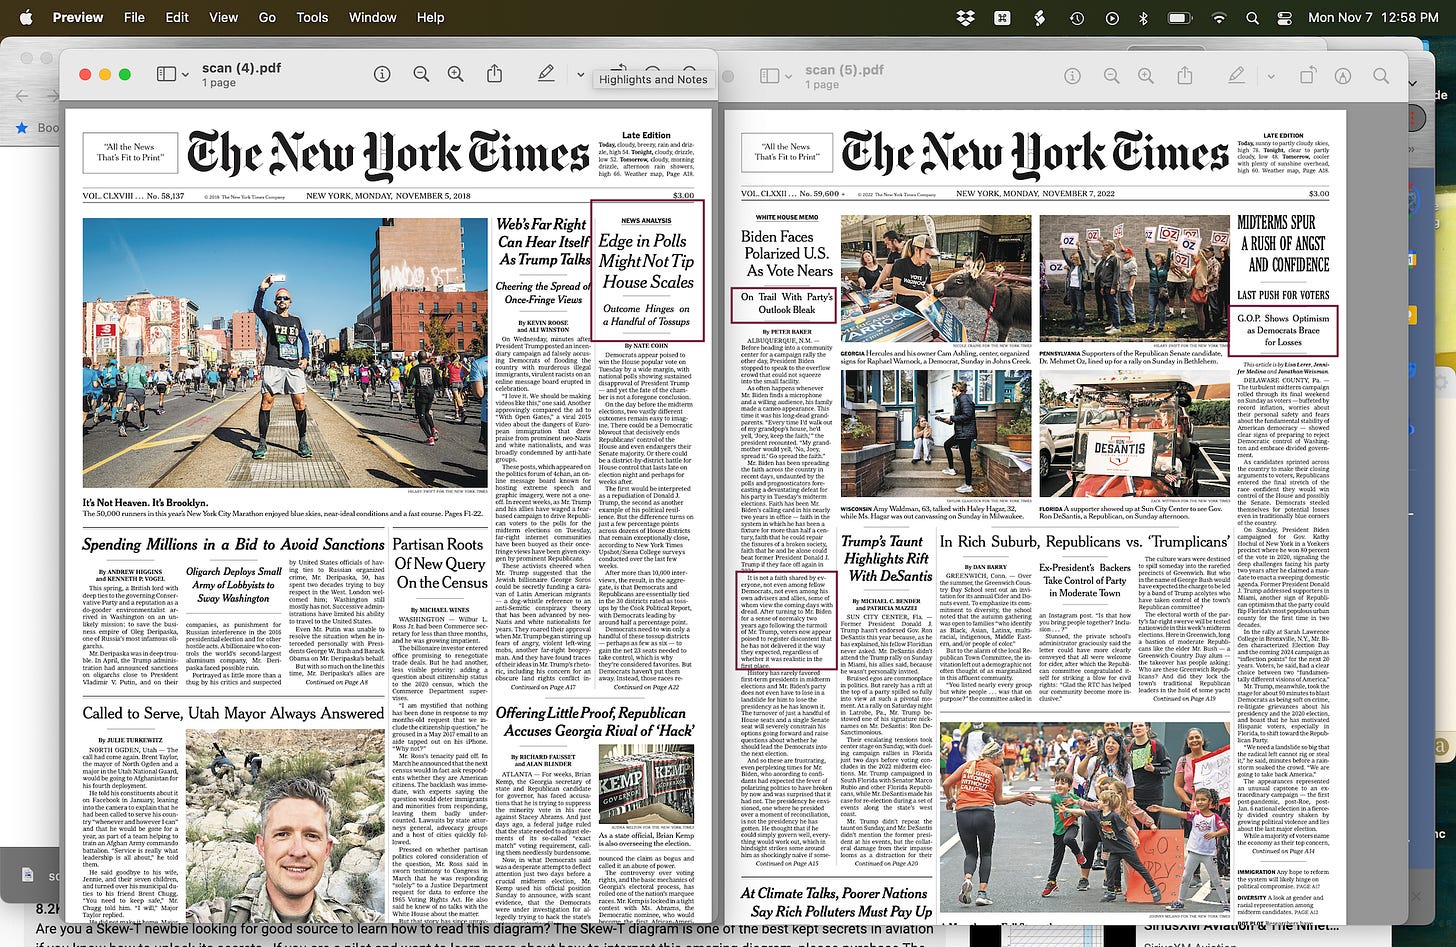Screen dimensions: 1456x947
Task: Show inspector info in scan (5).pdf window
Action: (1073, 76)
